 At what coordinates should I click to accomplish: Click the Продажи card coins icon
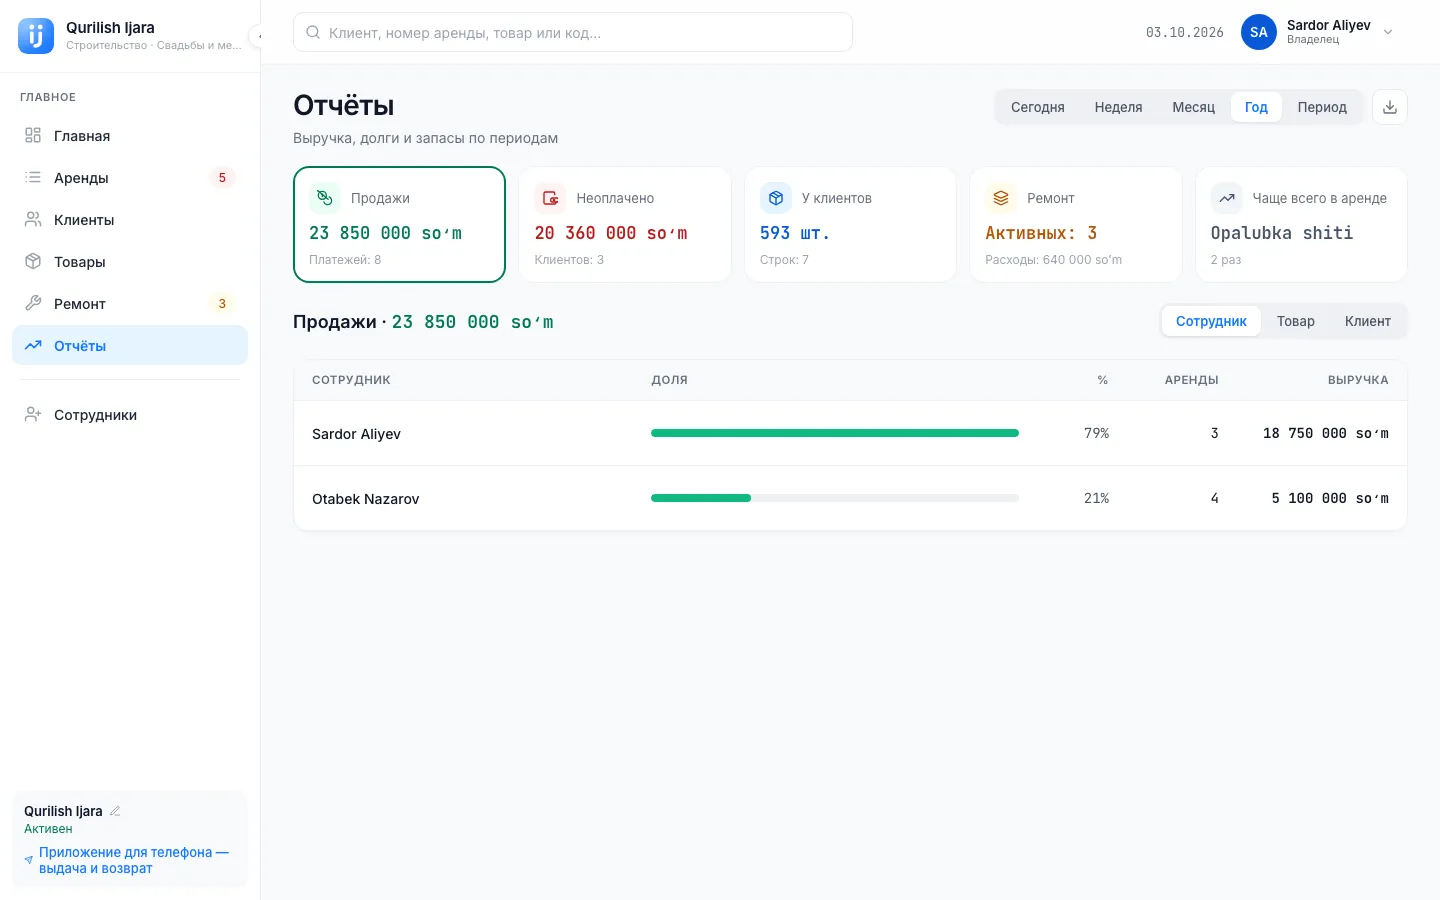tap(325, 198)
